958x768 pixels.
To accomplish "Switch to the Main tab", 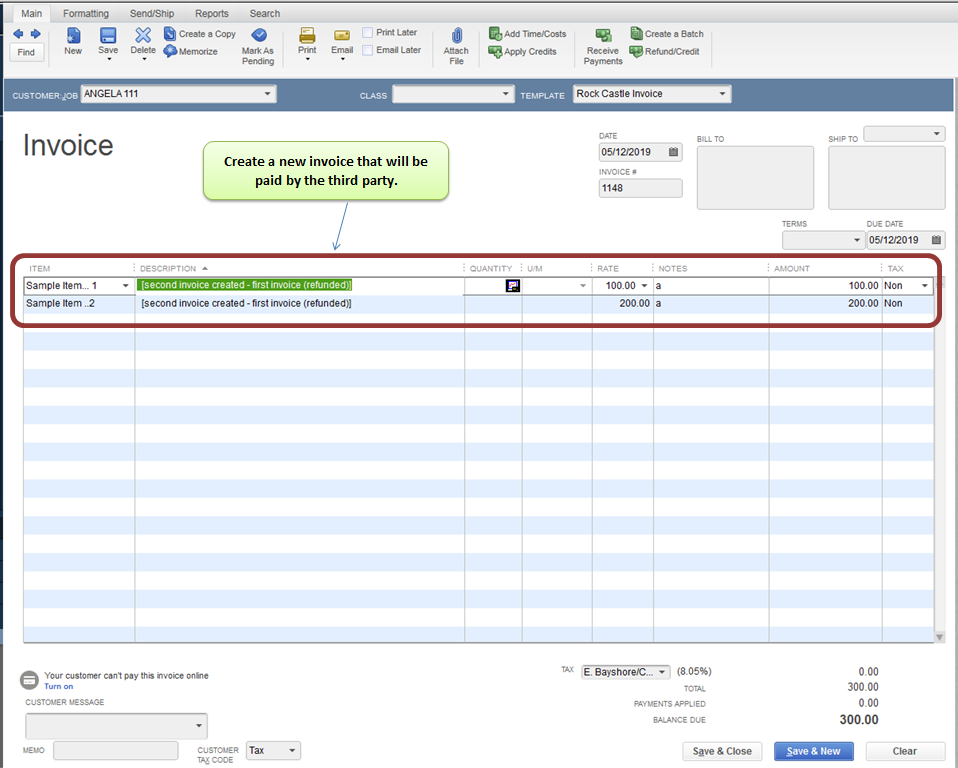I will coord(32,13).
